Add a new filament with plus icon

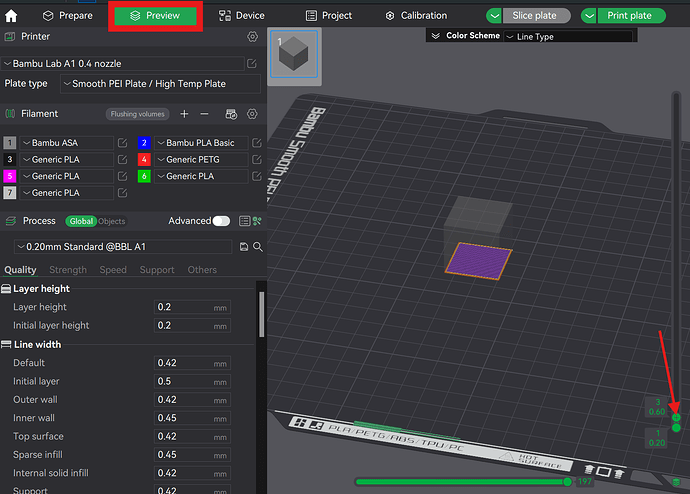click(184, 114)
